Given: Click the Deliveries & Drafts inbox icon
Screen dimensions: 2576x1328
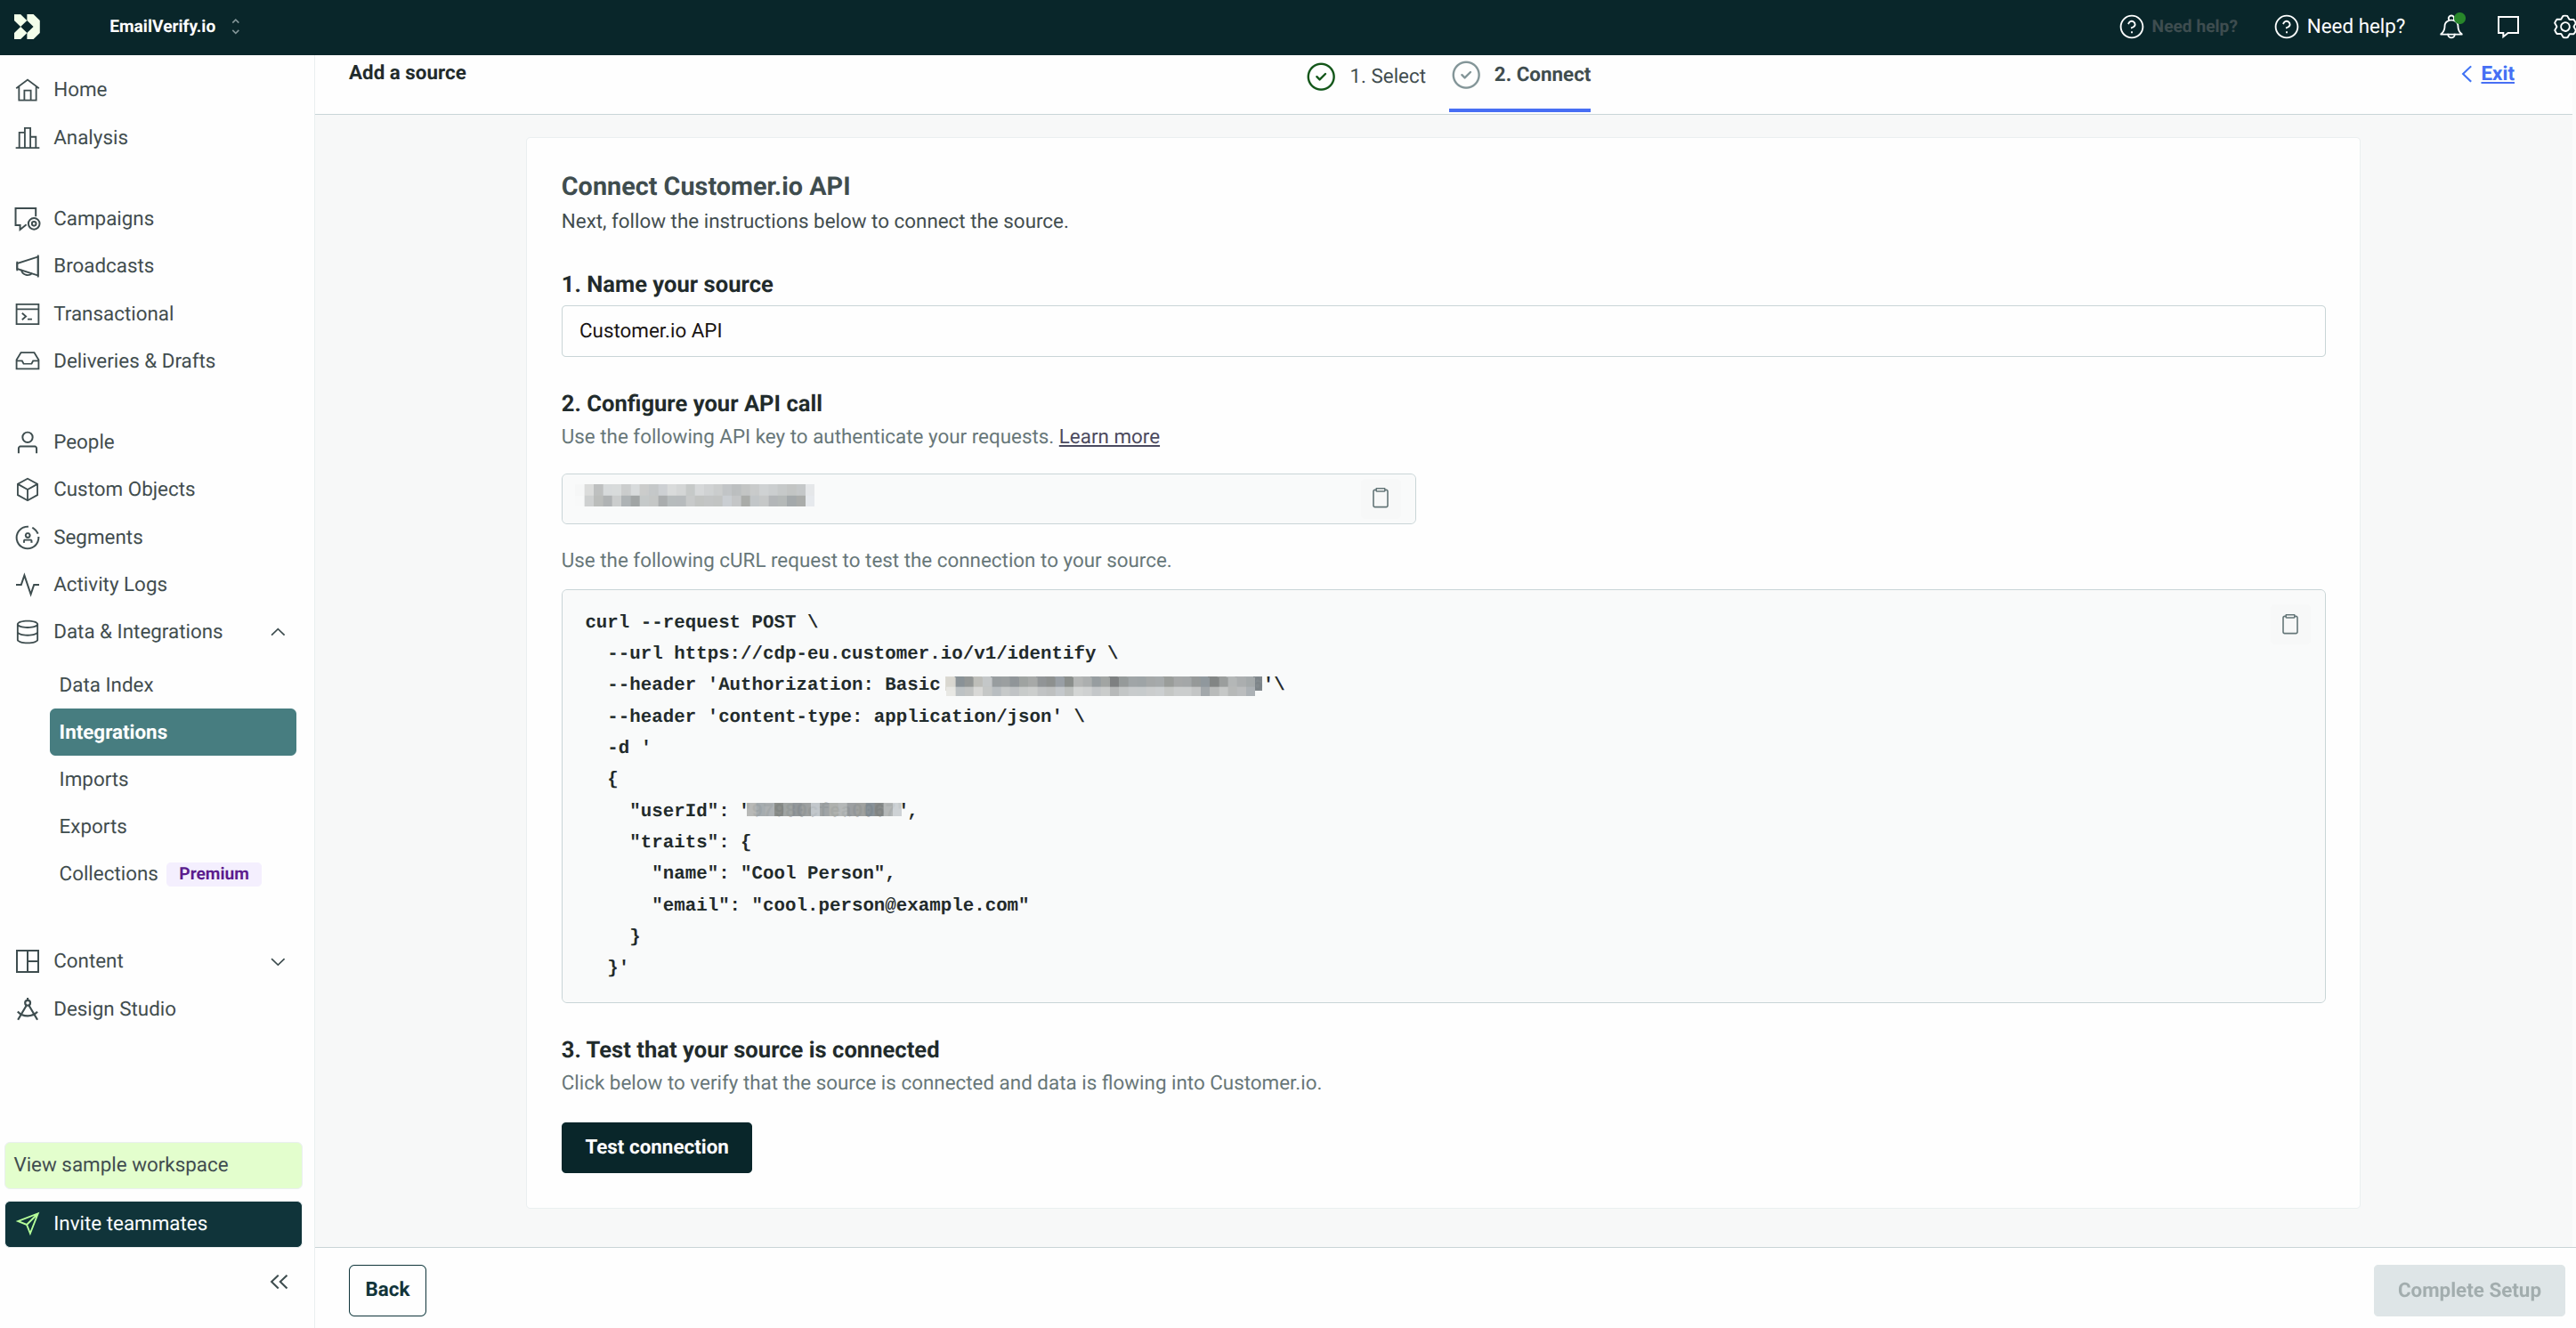Looking at the screenshot, I should (28, 361).
